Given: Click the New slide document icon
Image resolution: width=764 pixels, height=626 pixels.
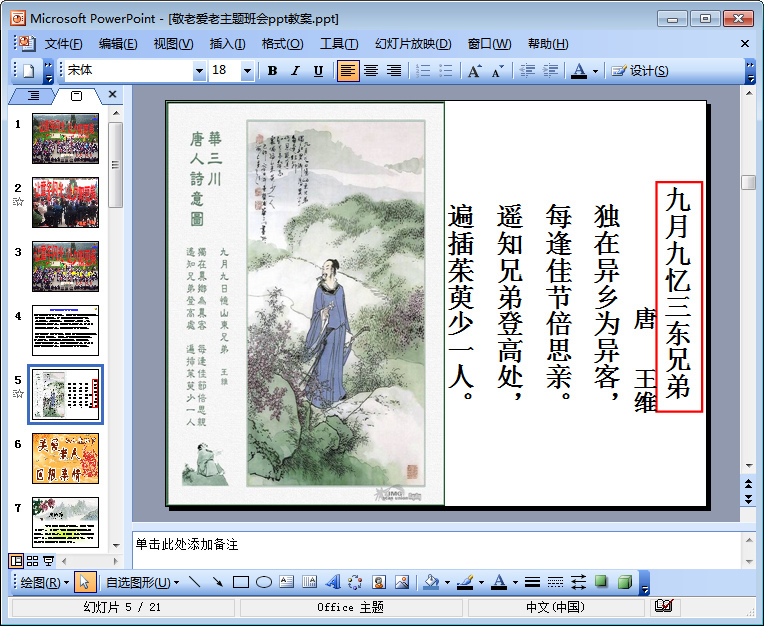Looking at the screenshot, I should (29, 71).
